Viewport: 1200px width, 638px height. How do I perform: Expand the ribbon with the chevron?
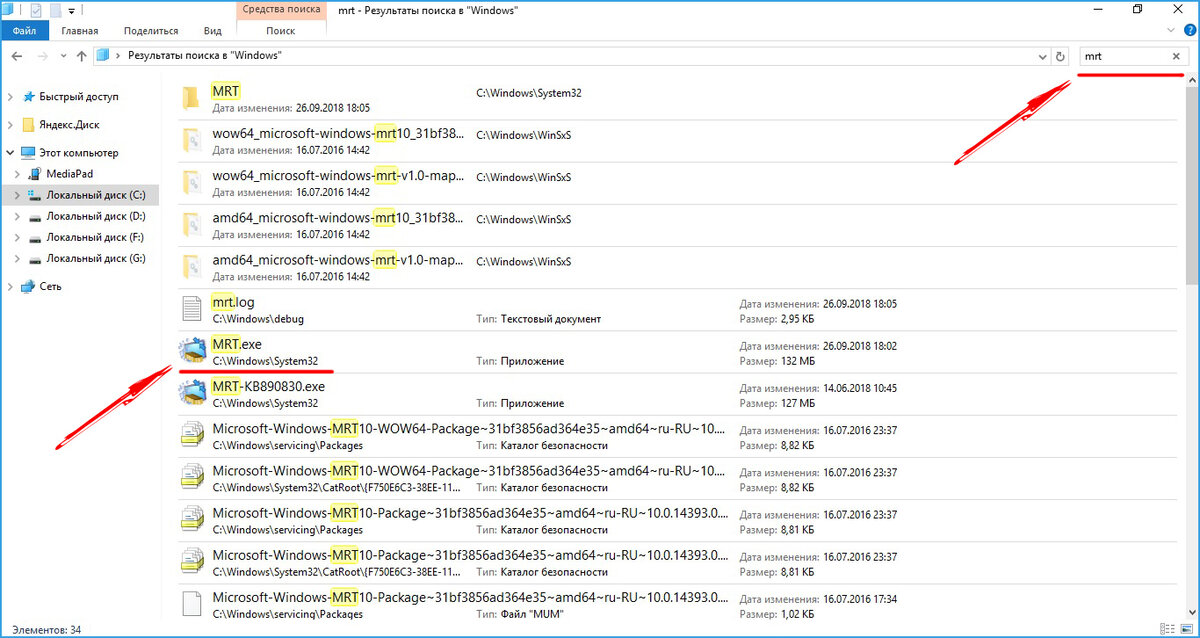(x=1169, y=31)
